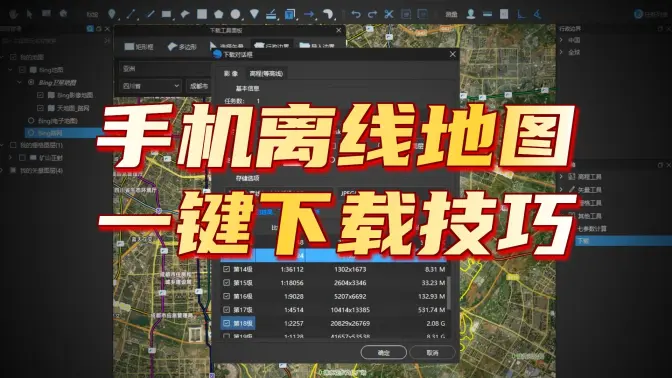The width and height of the screenshot is (672, 378).
Task: Select the curved hook arrow tool
Action: pyautogui.click(x=328, y=14)
